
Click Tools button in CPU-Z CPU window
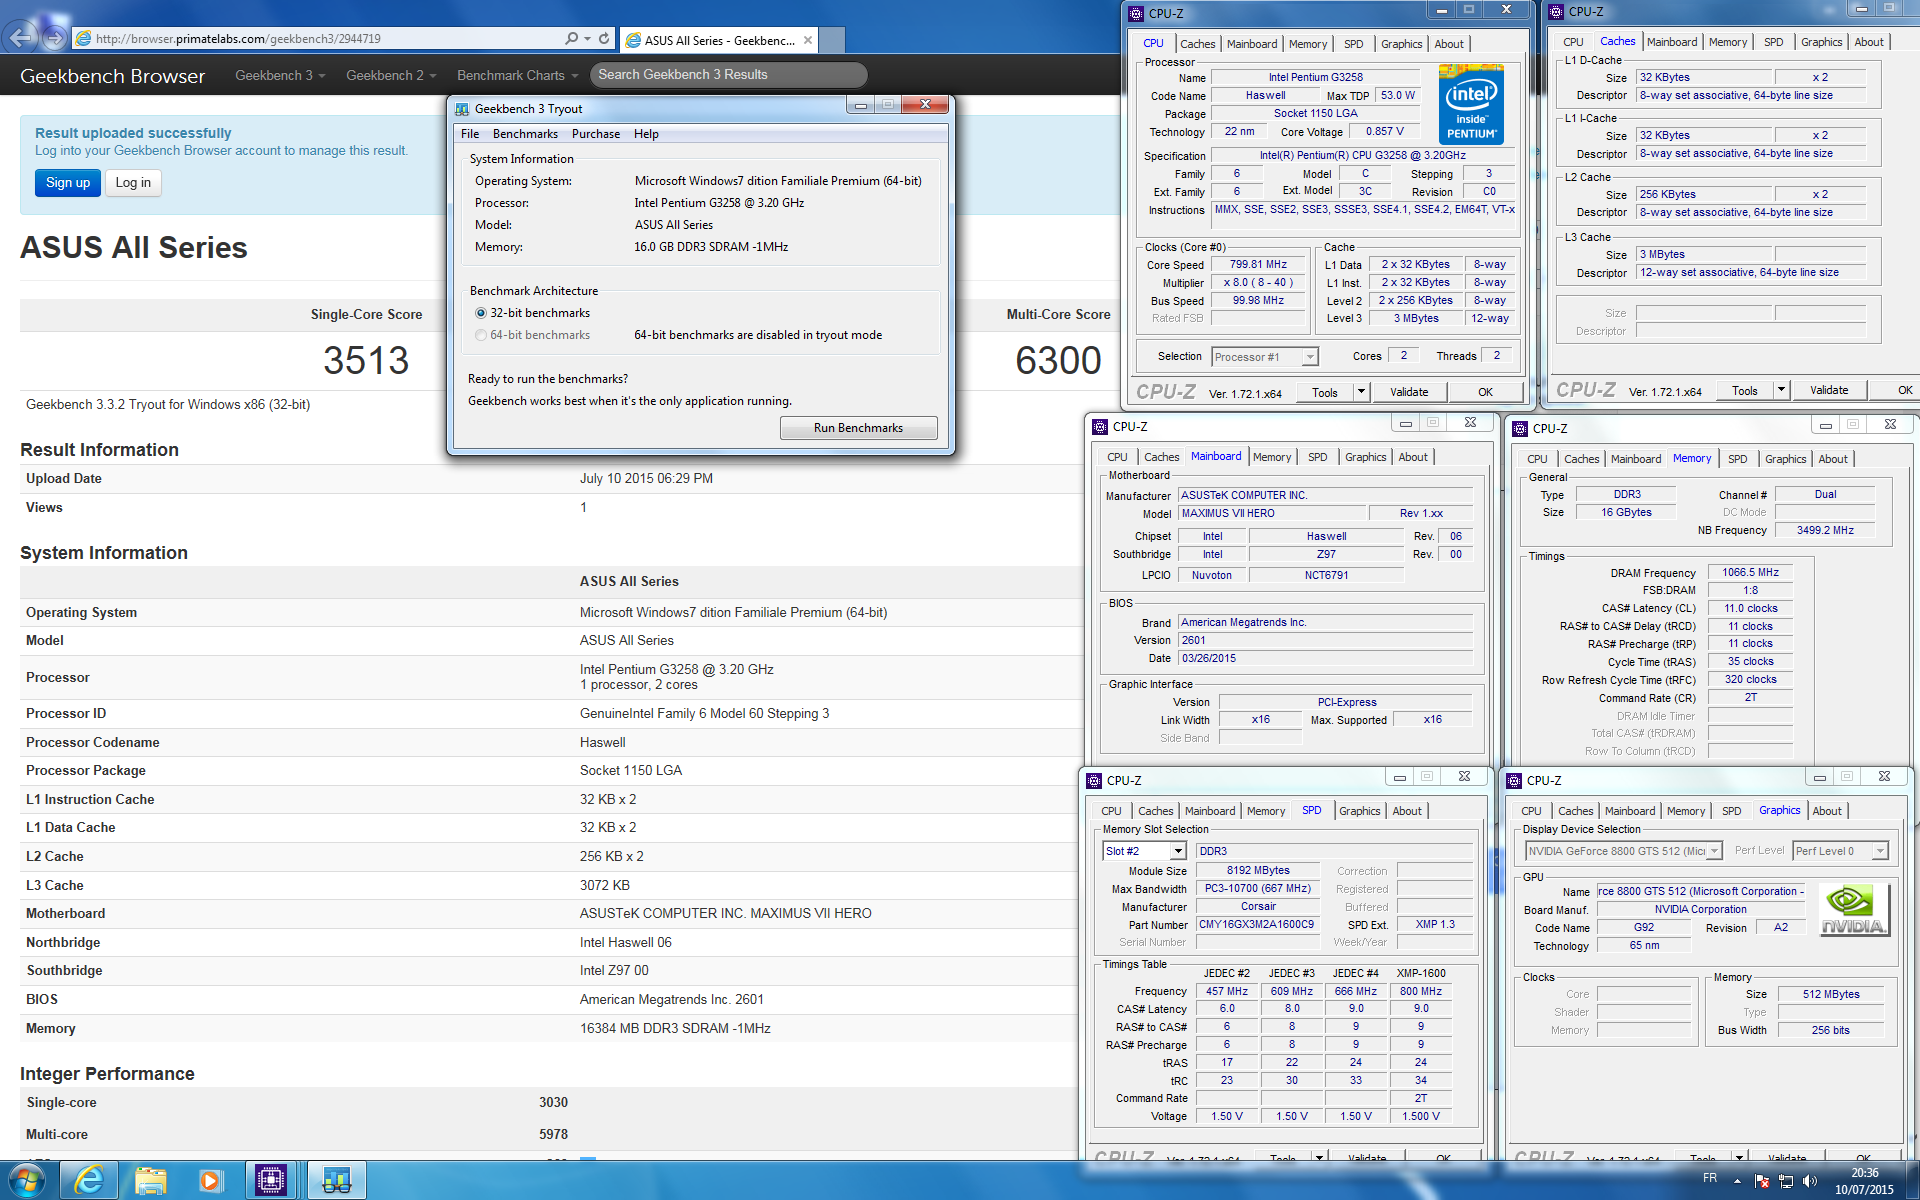1325,392
